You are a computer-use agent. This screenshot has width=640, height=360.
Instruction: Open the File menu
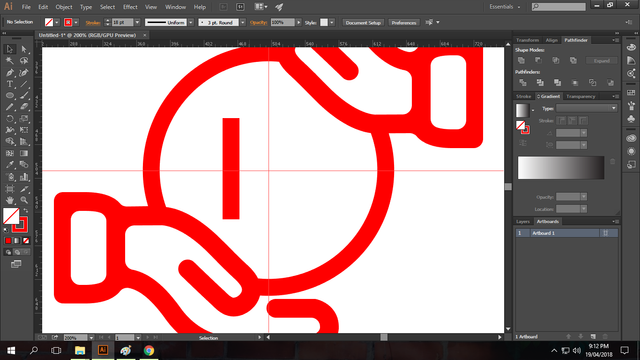(26, 7)
